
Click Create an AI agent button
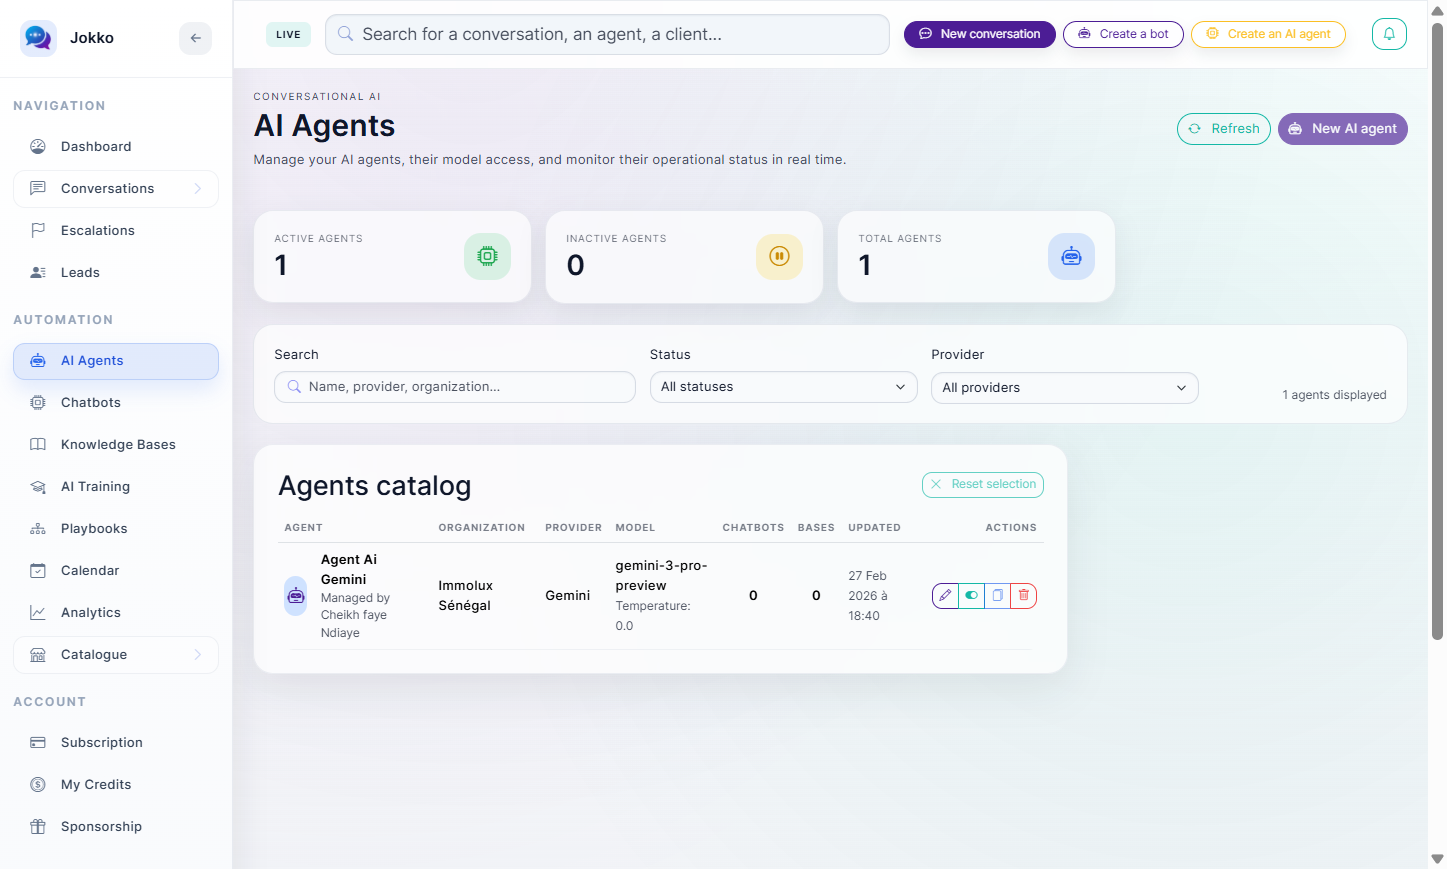(x=1268, y=34)
